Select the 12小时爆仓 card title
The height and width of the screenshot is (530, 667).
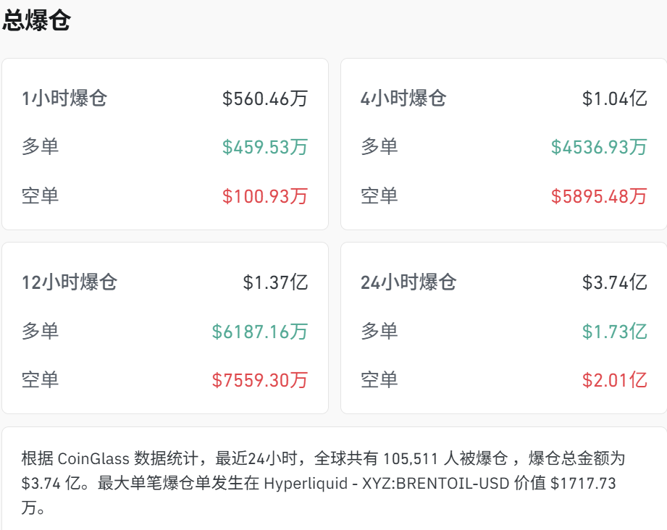69,283
